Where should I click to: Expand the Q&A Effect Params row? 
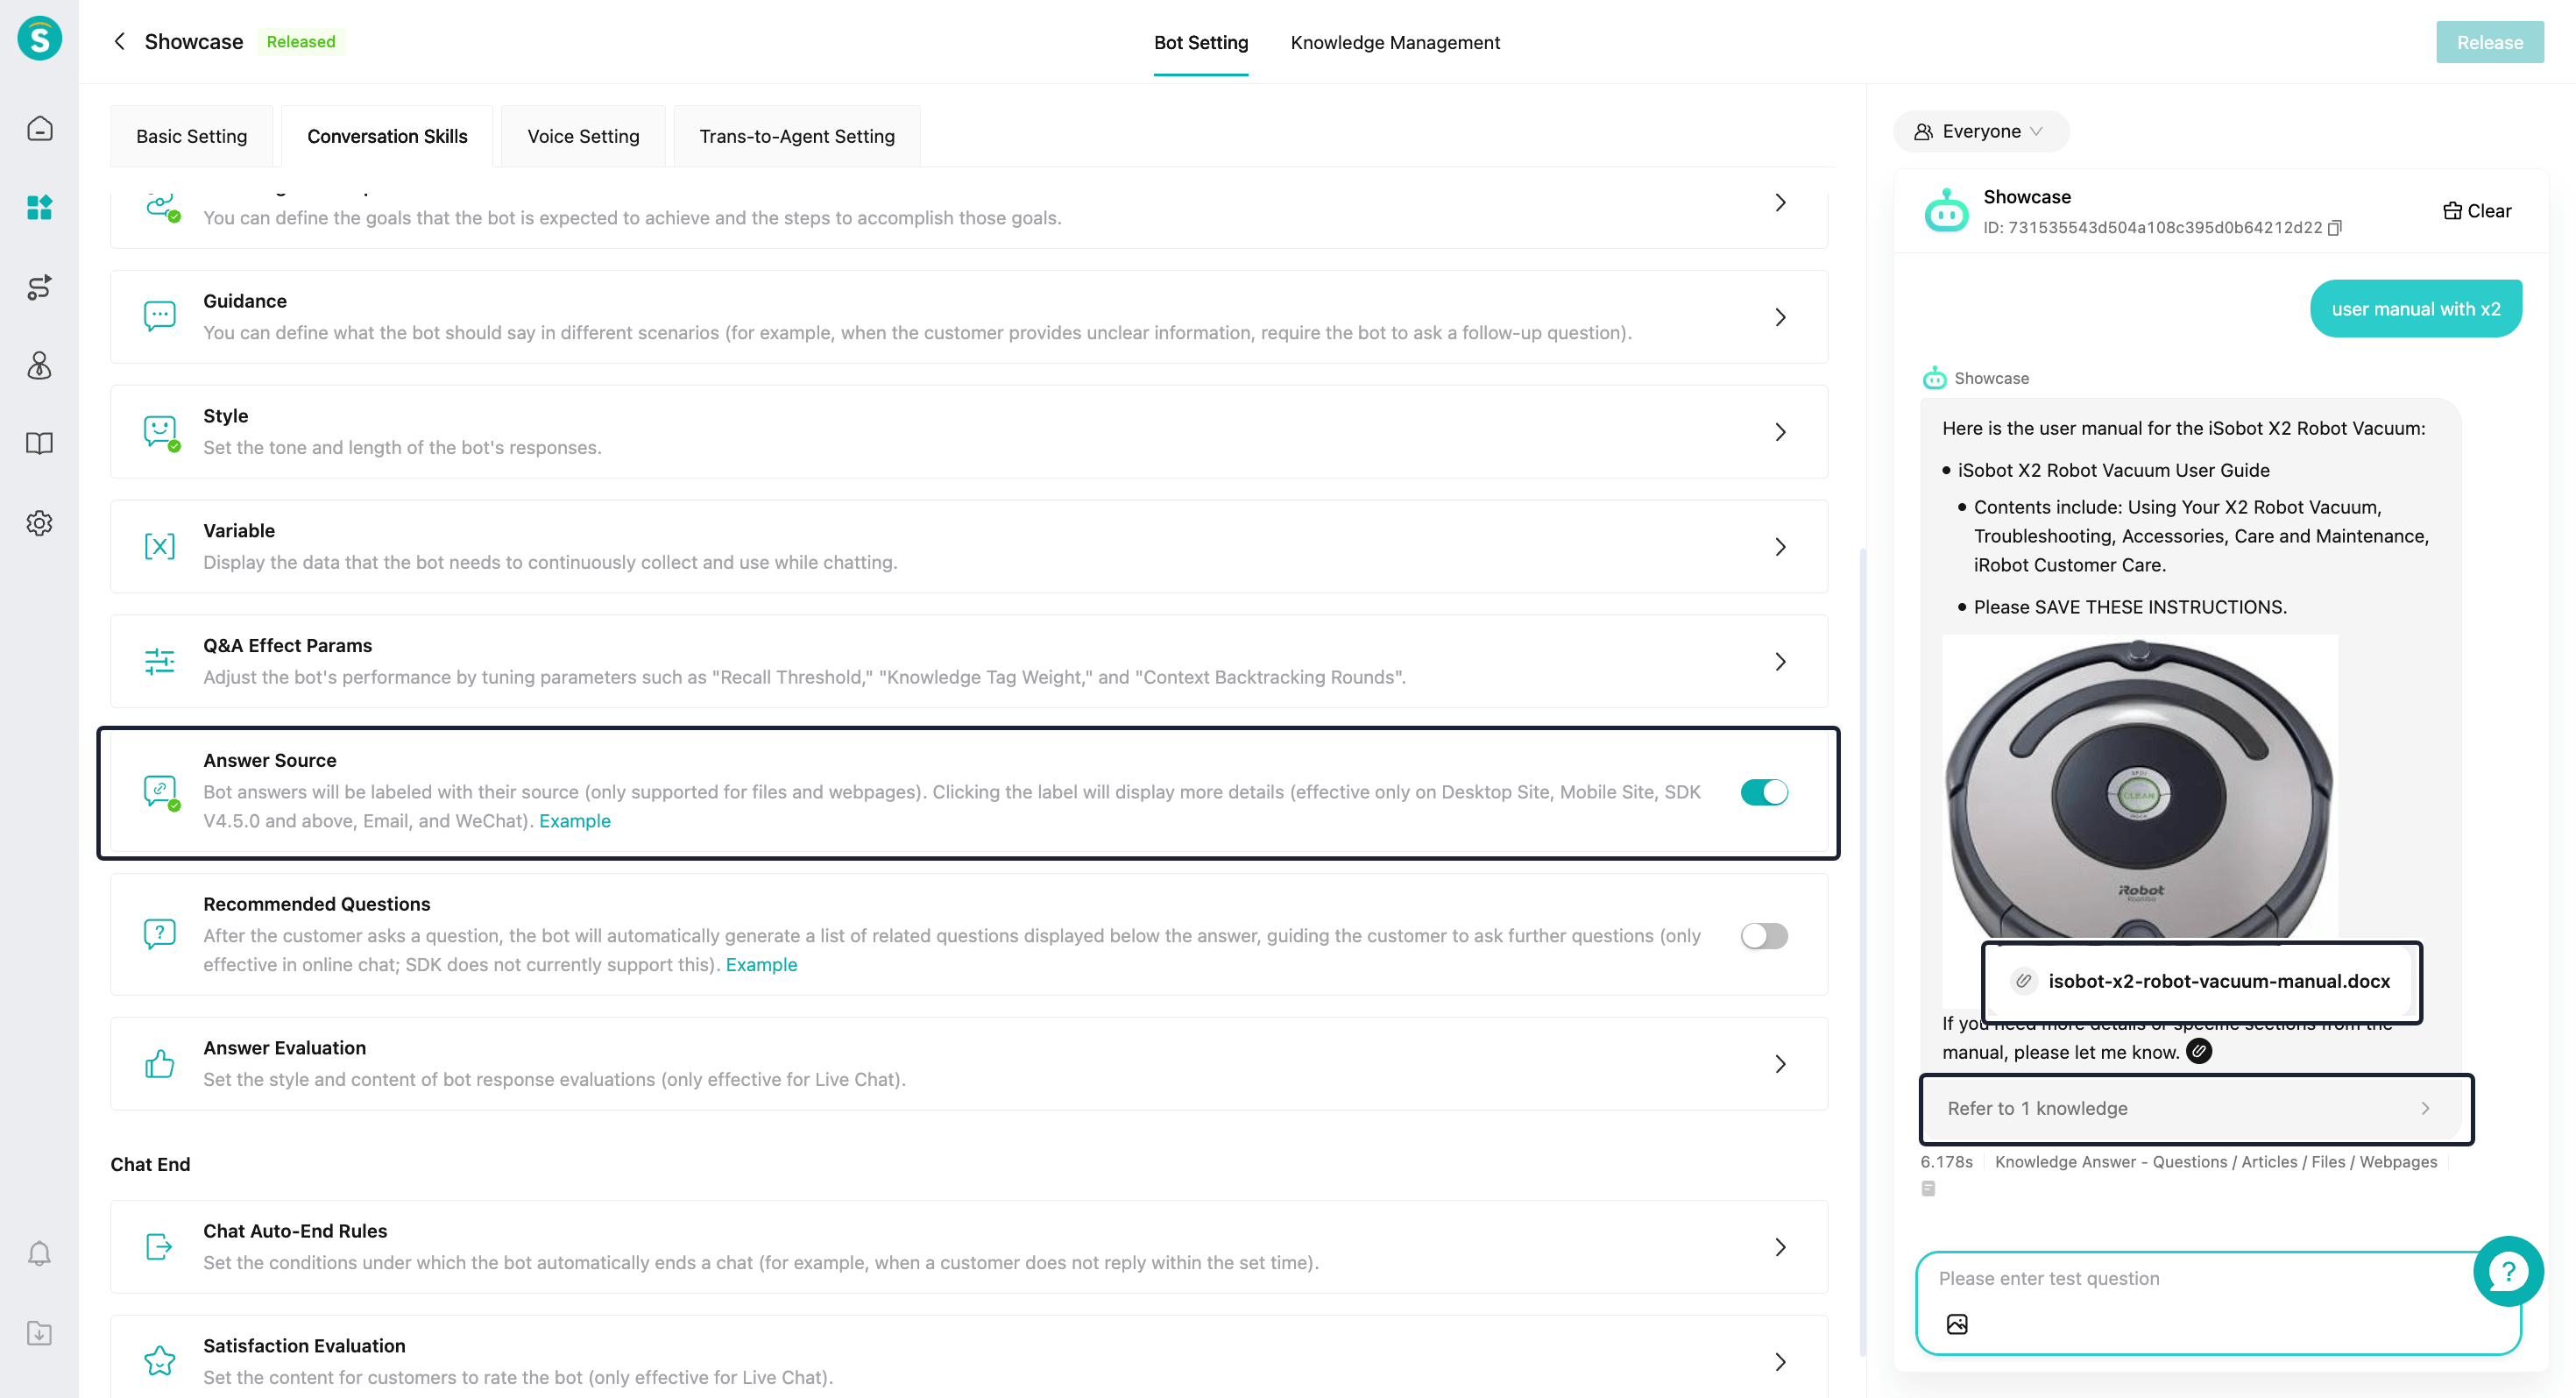coord(1780,662)
